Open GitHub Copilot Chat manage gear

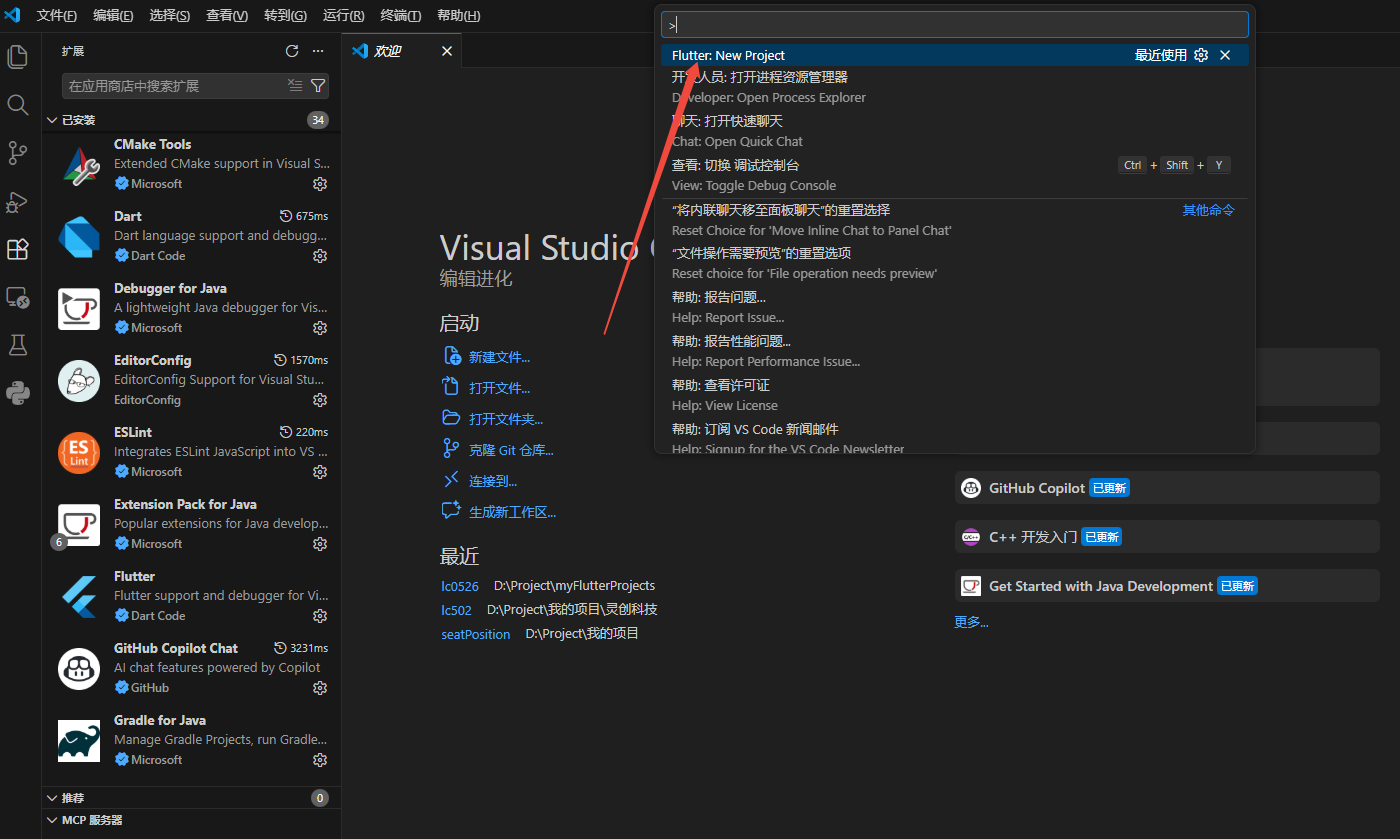tap(320, 688)
